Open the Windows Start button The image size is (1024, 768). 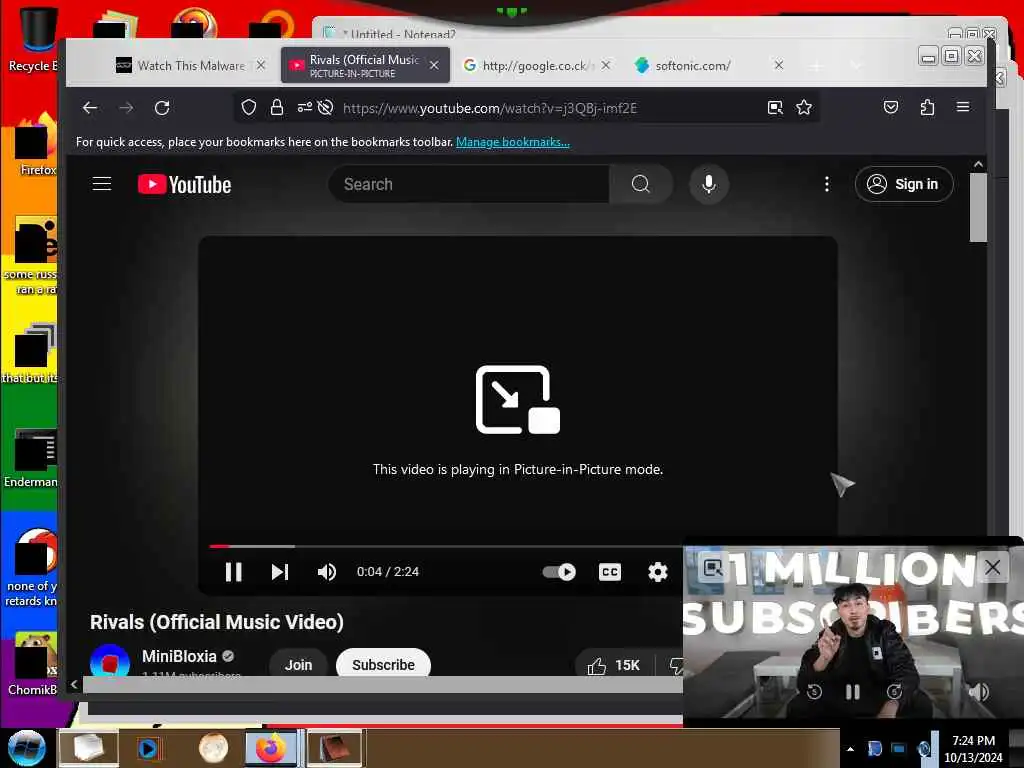26,748
